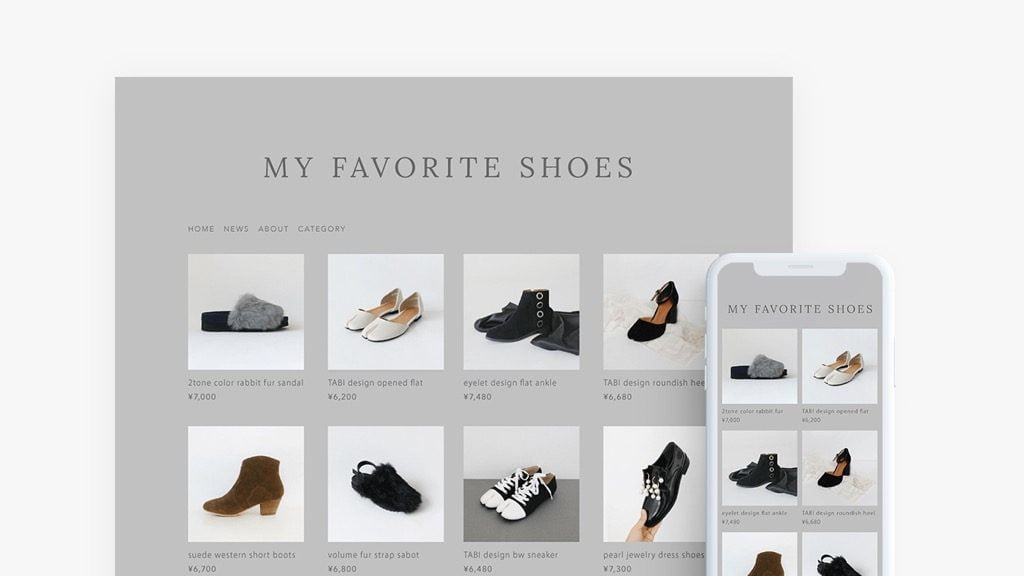Image resolution: width=1024 pixels, height=576 pixels.
Task: Click desktop 'eyelet design flat ankle' product name
Action: 510,383
